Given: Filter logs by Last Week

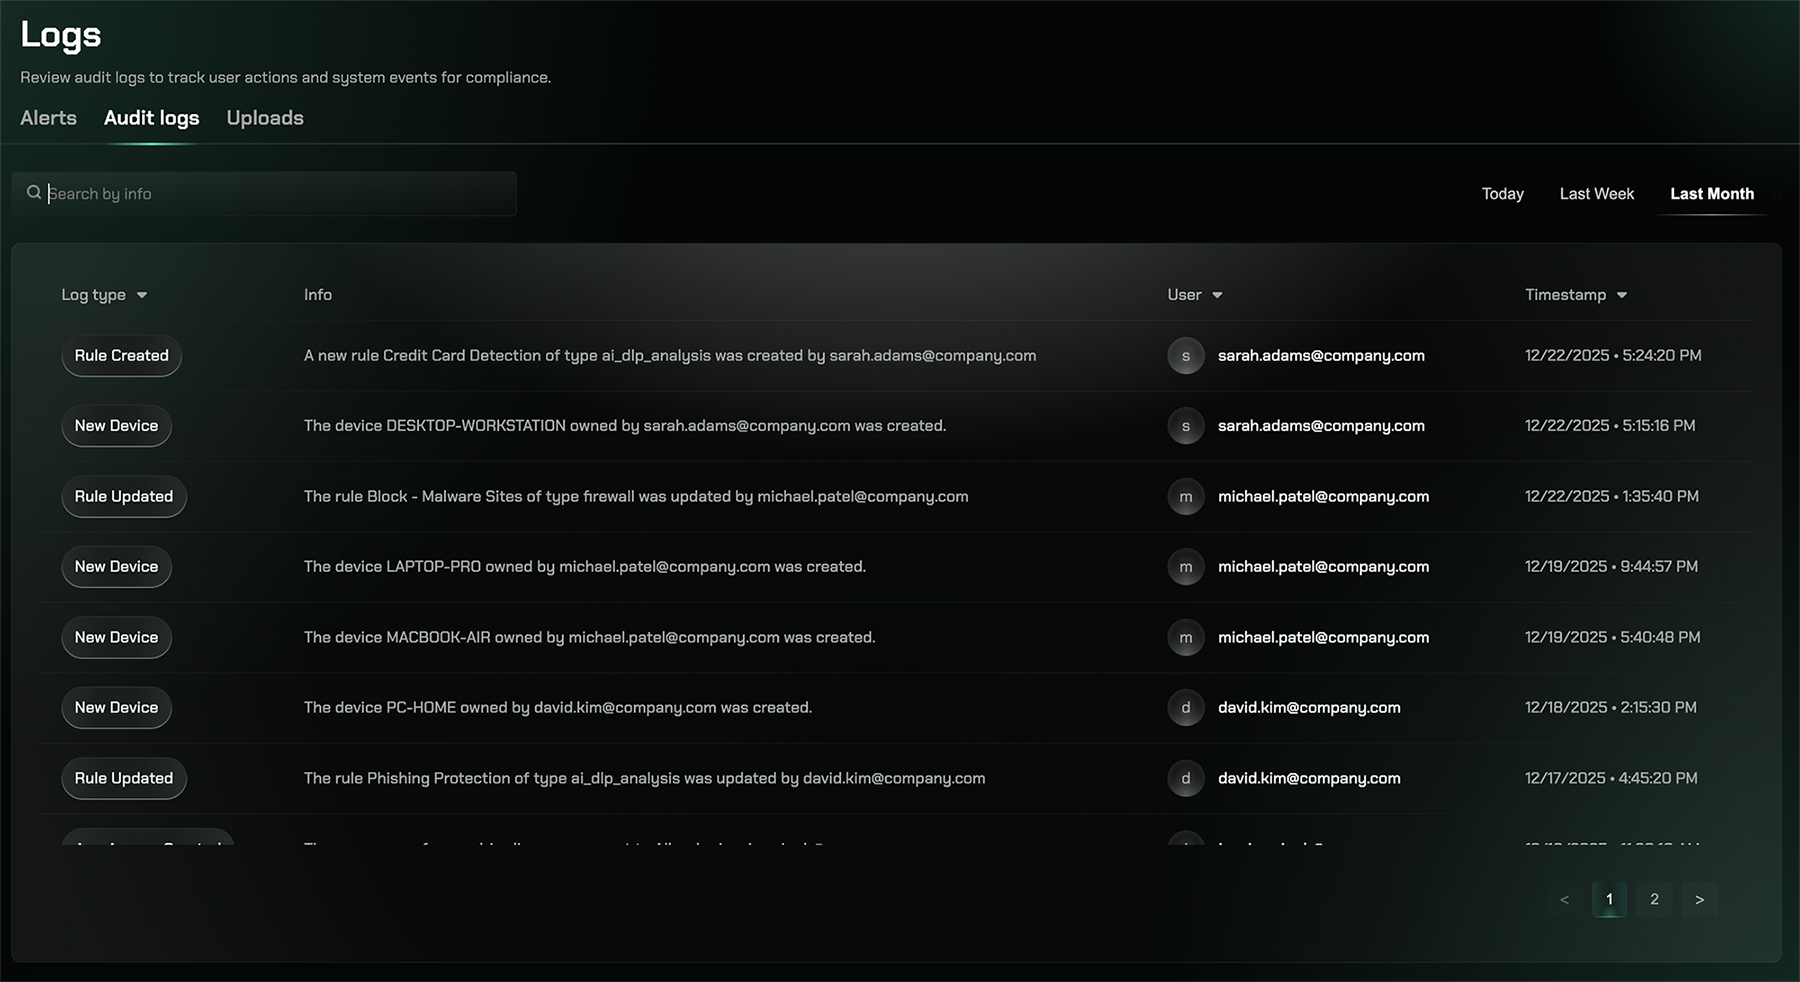Looking at the screenshot, I should (1596, 193).
